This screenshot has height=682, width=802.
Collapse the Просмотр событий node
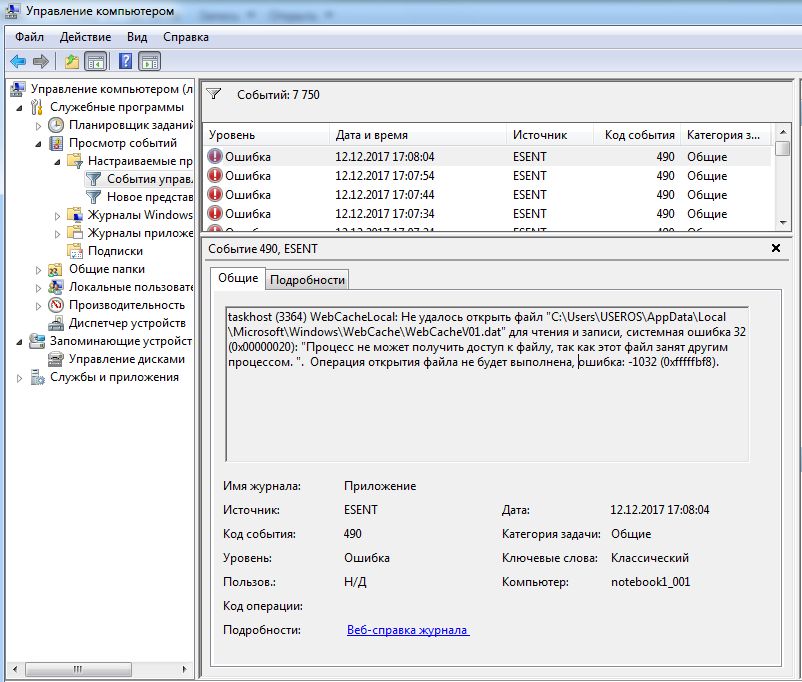click(x=39, y=144)
